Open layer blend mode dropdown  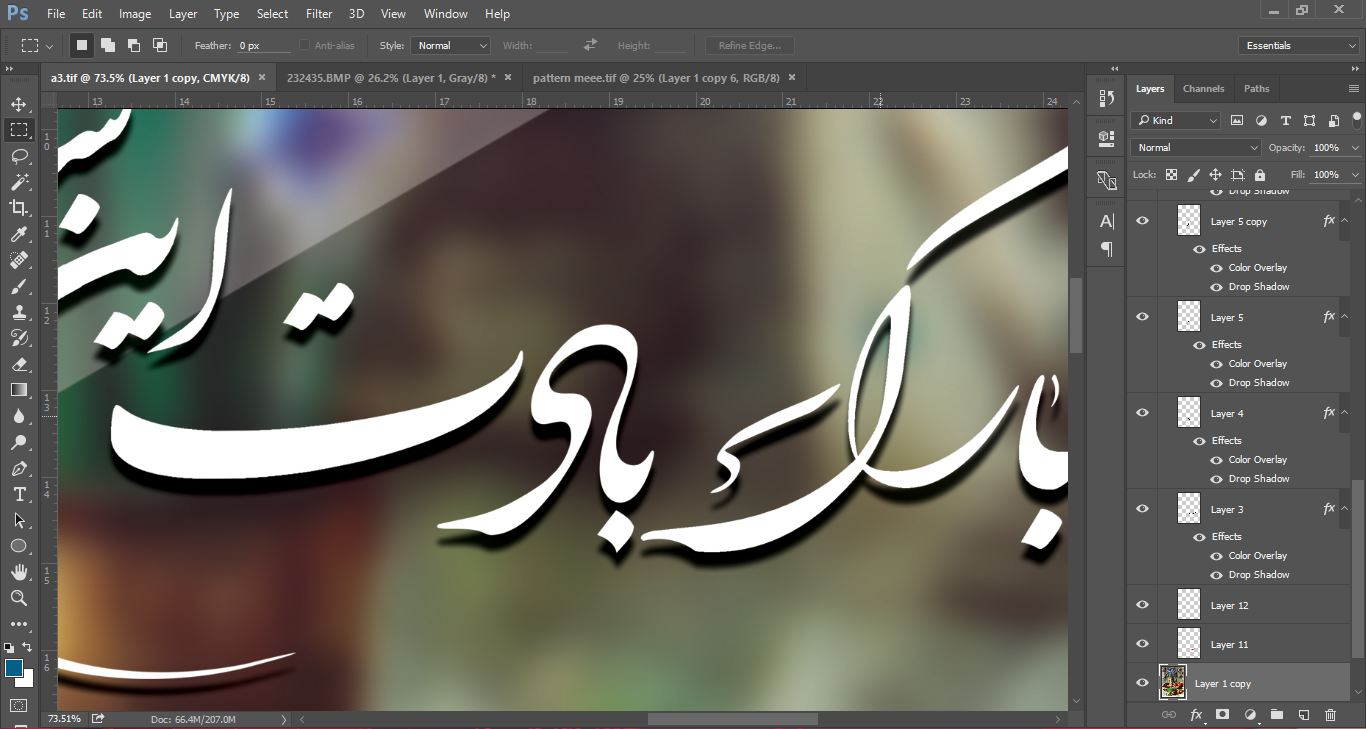(x=1196, y=148)
